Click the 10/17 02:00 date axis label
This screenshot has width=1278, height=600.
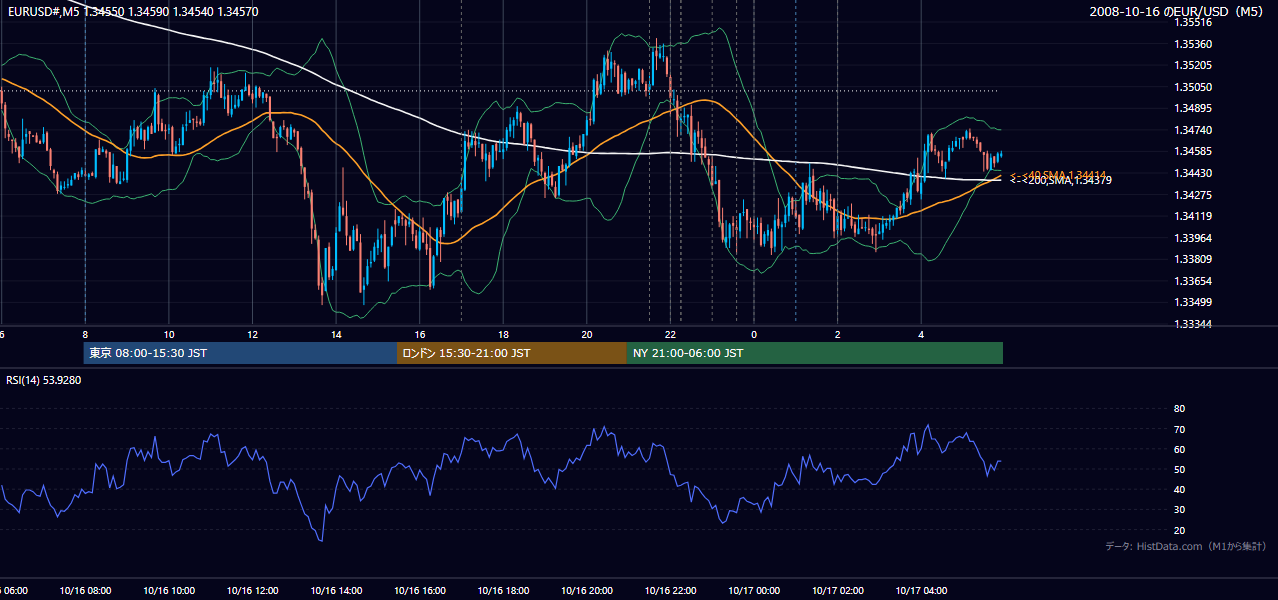pyautogui.click(x=838, y=591)
